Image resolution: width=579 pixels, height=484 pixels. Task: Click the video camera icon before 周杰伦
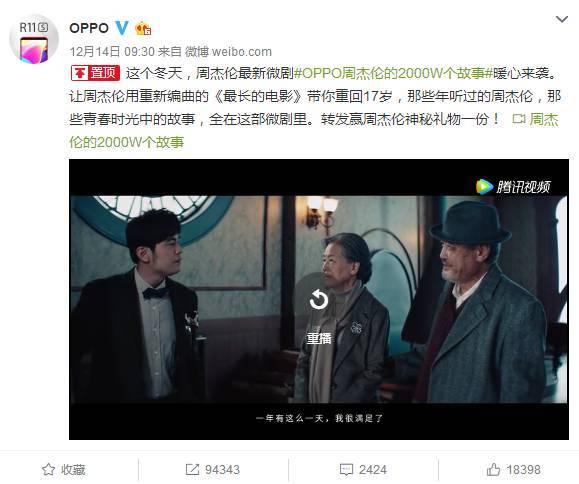(x=519, y=119)
